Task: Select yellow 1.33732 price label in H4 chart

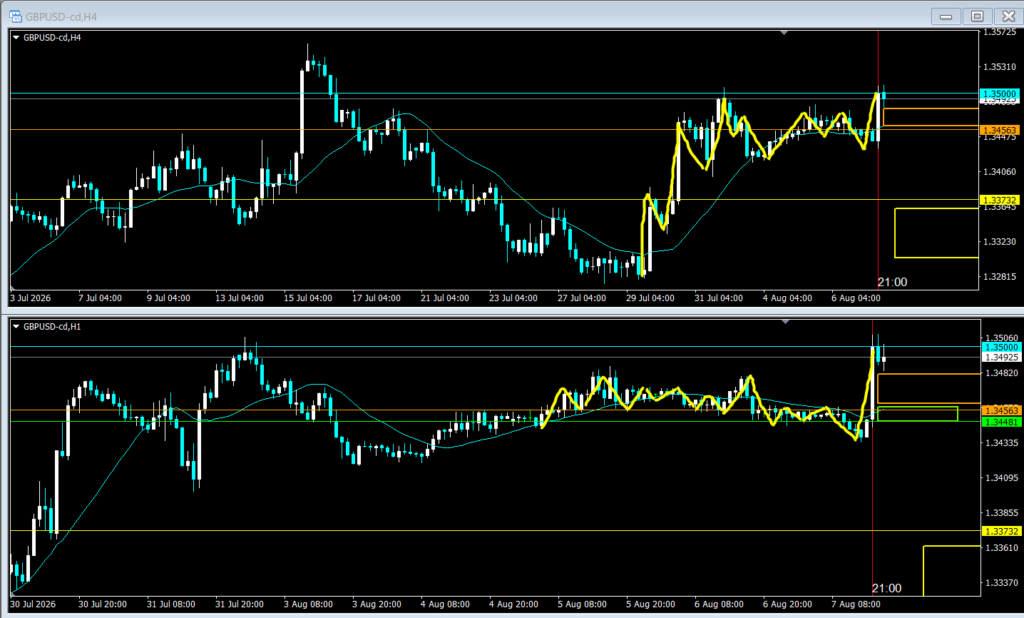Action: coord(1000,200)
